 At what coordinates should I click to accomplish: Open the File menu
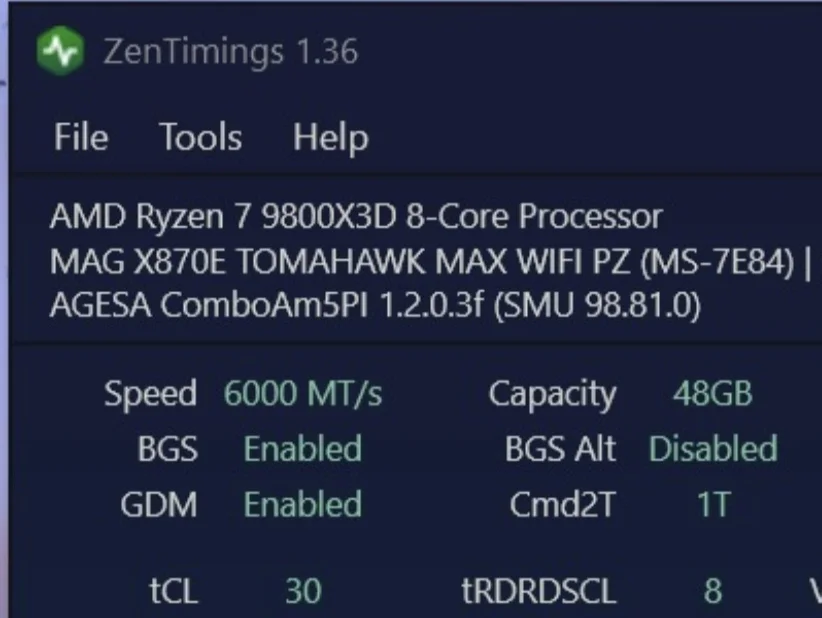click(x=81, y=137)
